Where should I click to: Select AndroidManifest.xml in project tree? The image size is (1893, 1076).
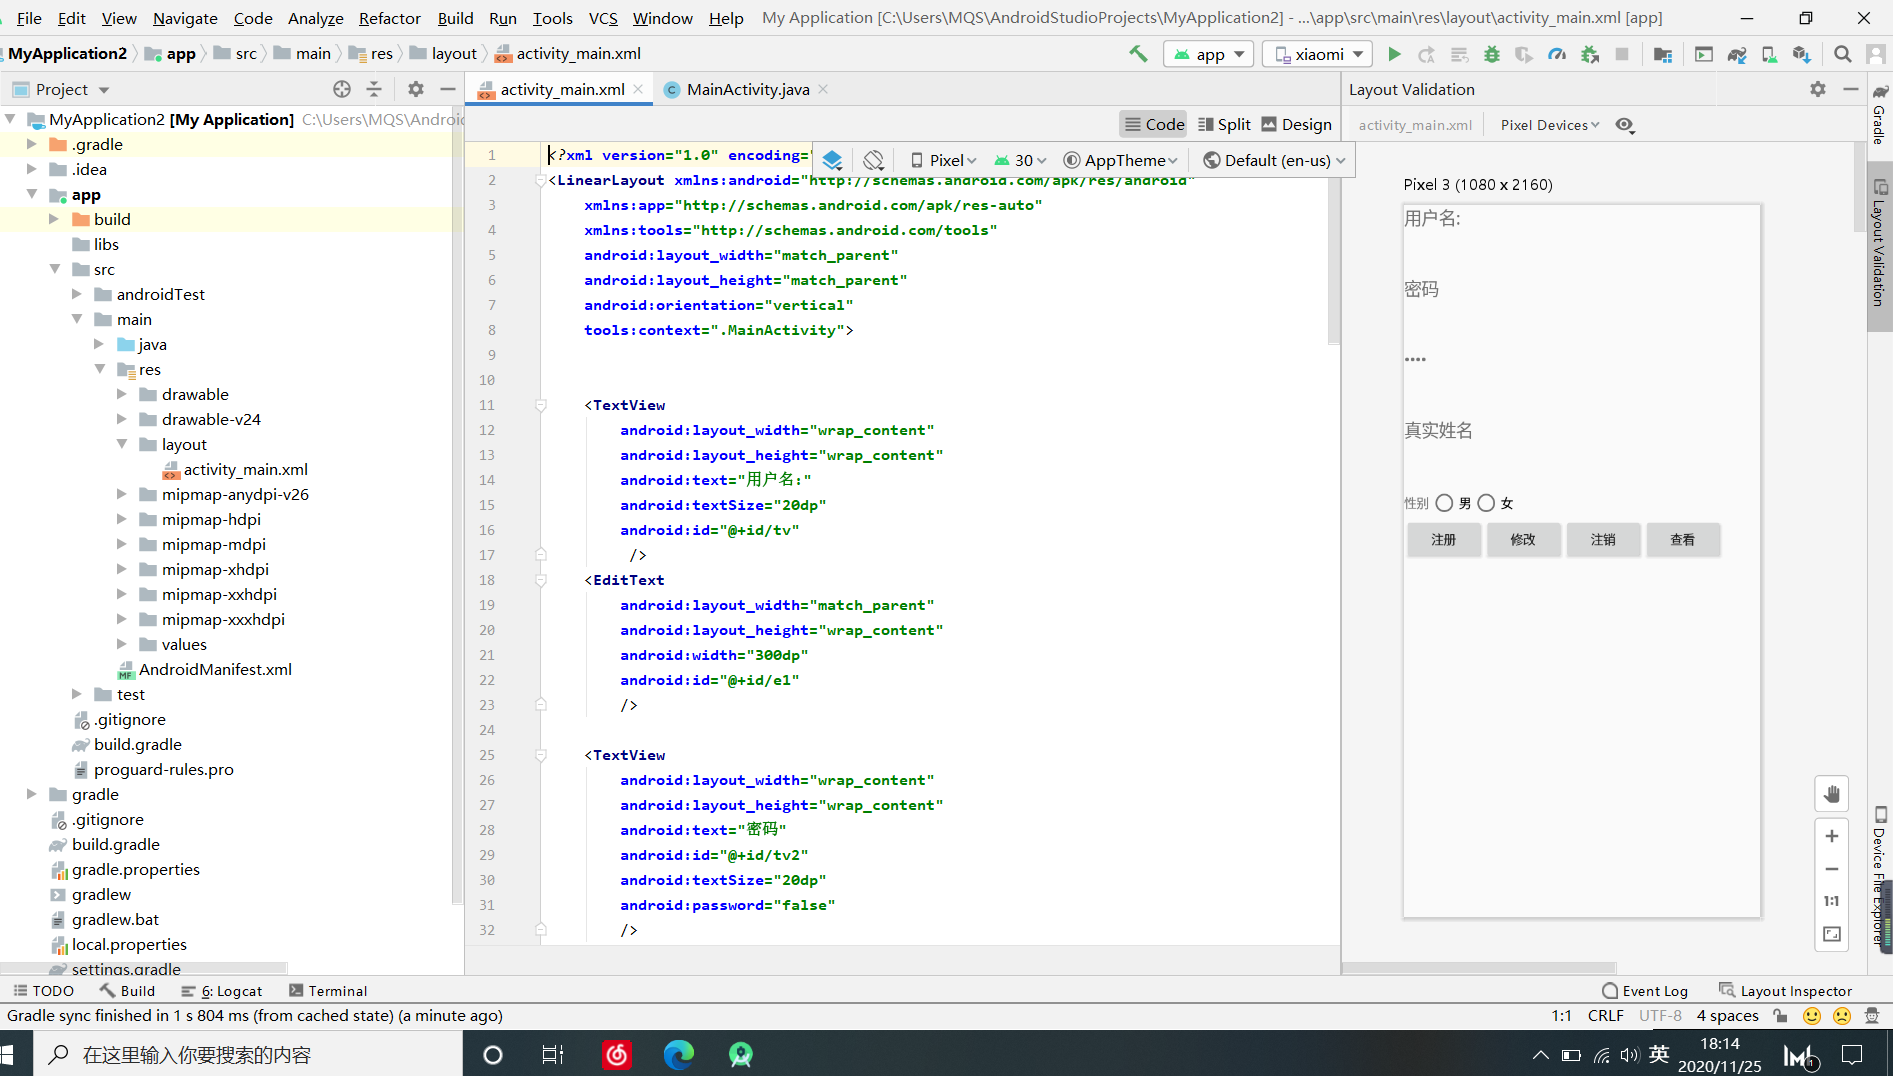[215, 669]
